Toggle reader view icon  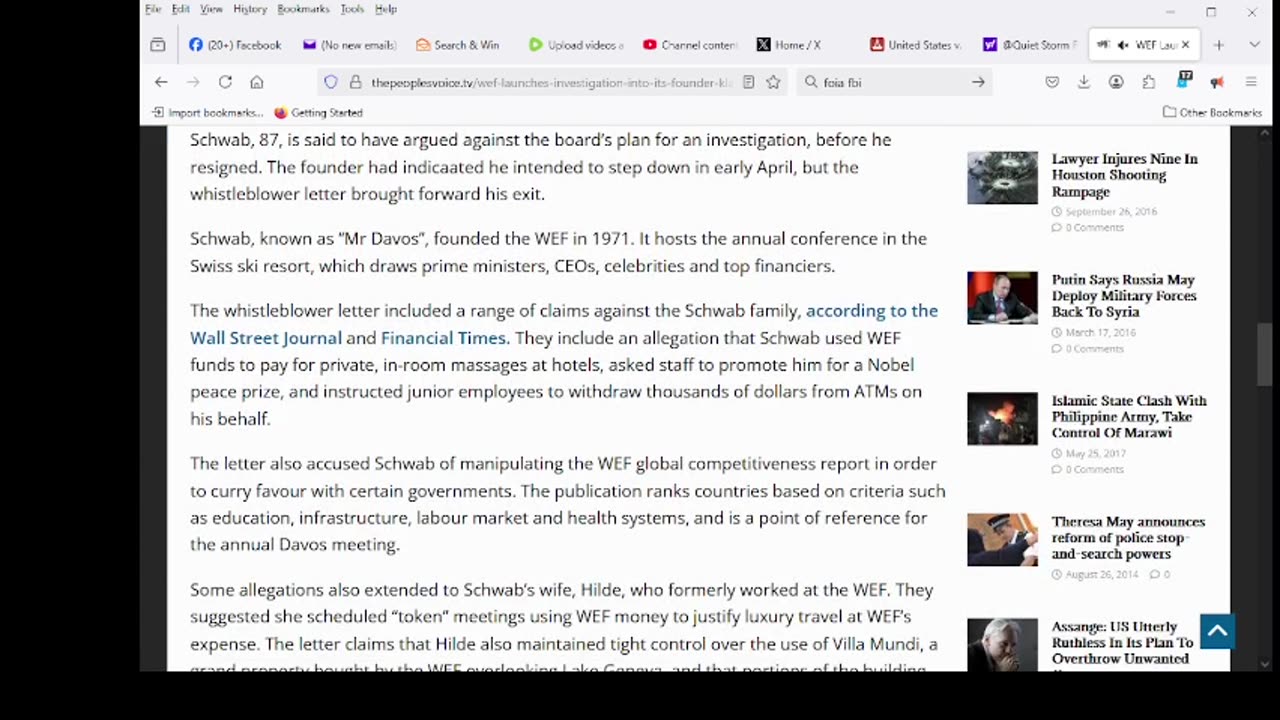click(x=748, y=82)
